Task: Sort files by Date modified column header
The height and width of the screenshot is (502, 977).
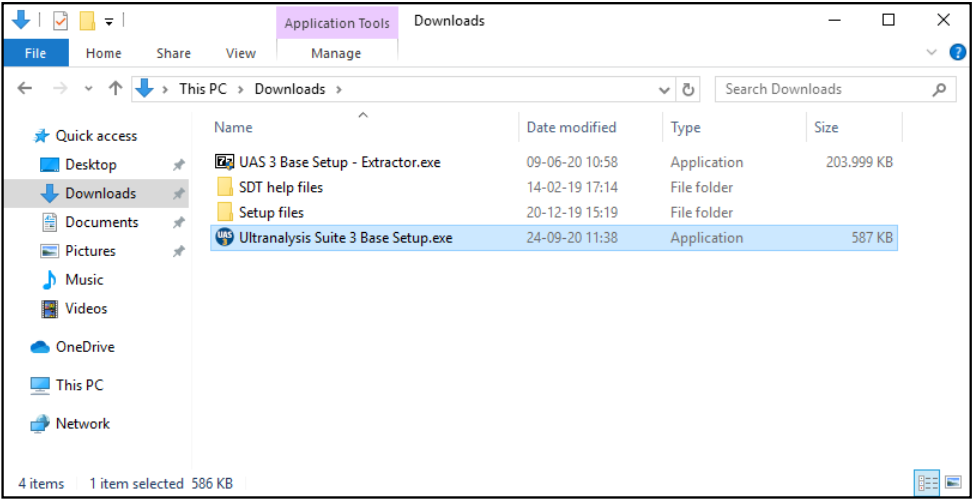Action: pos(571,127)
